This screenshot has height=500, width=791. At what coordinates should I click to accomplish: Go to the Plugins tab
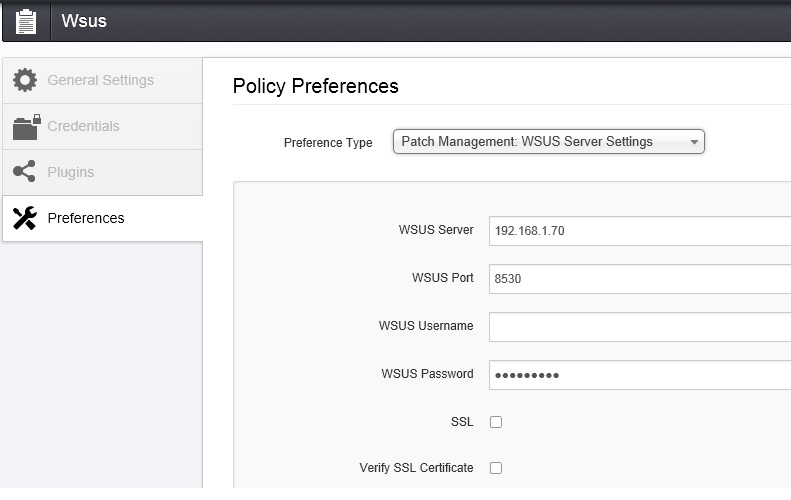tap(70, 172)
